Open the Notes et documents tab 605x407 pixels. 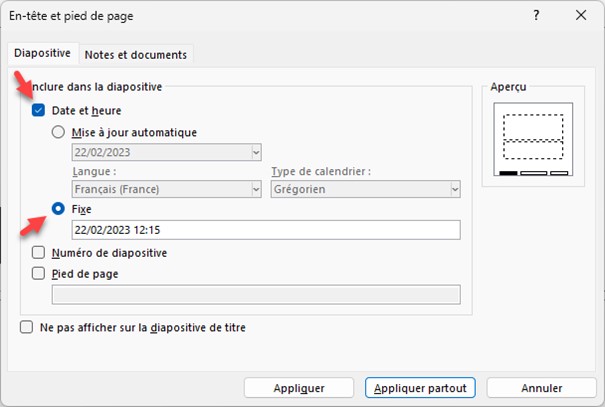[x=135, y=54]
